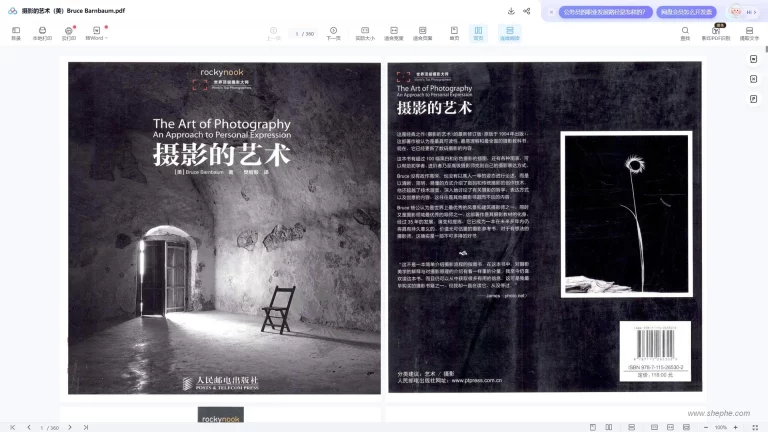
Task: Open the 目录 table of contents panel
Action: pyautogui.click(x=15, y=33)
